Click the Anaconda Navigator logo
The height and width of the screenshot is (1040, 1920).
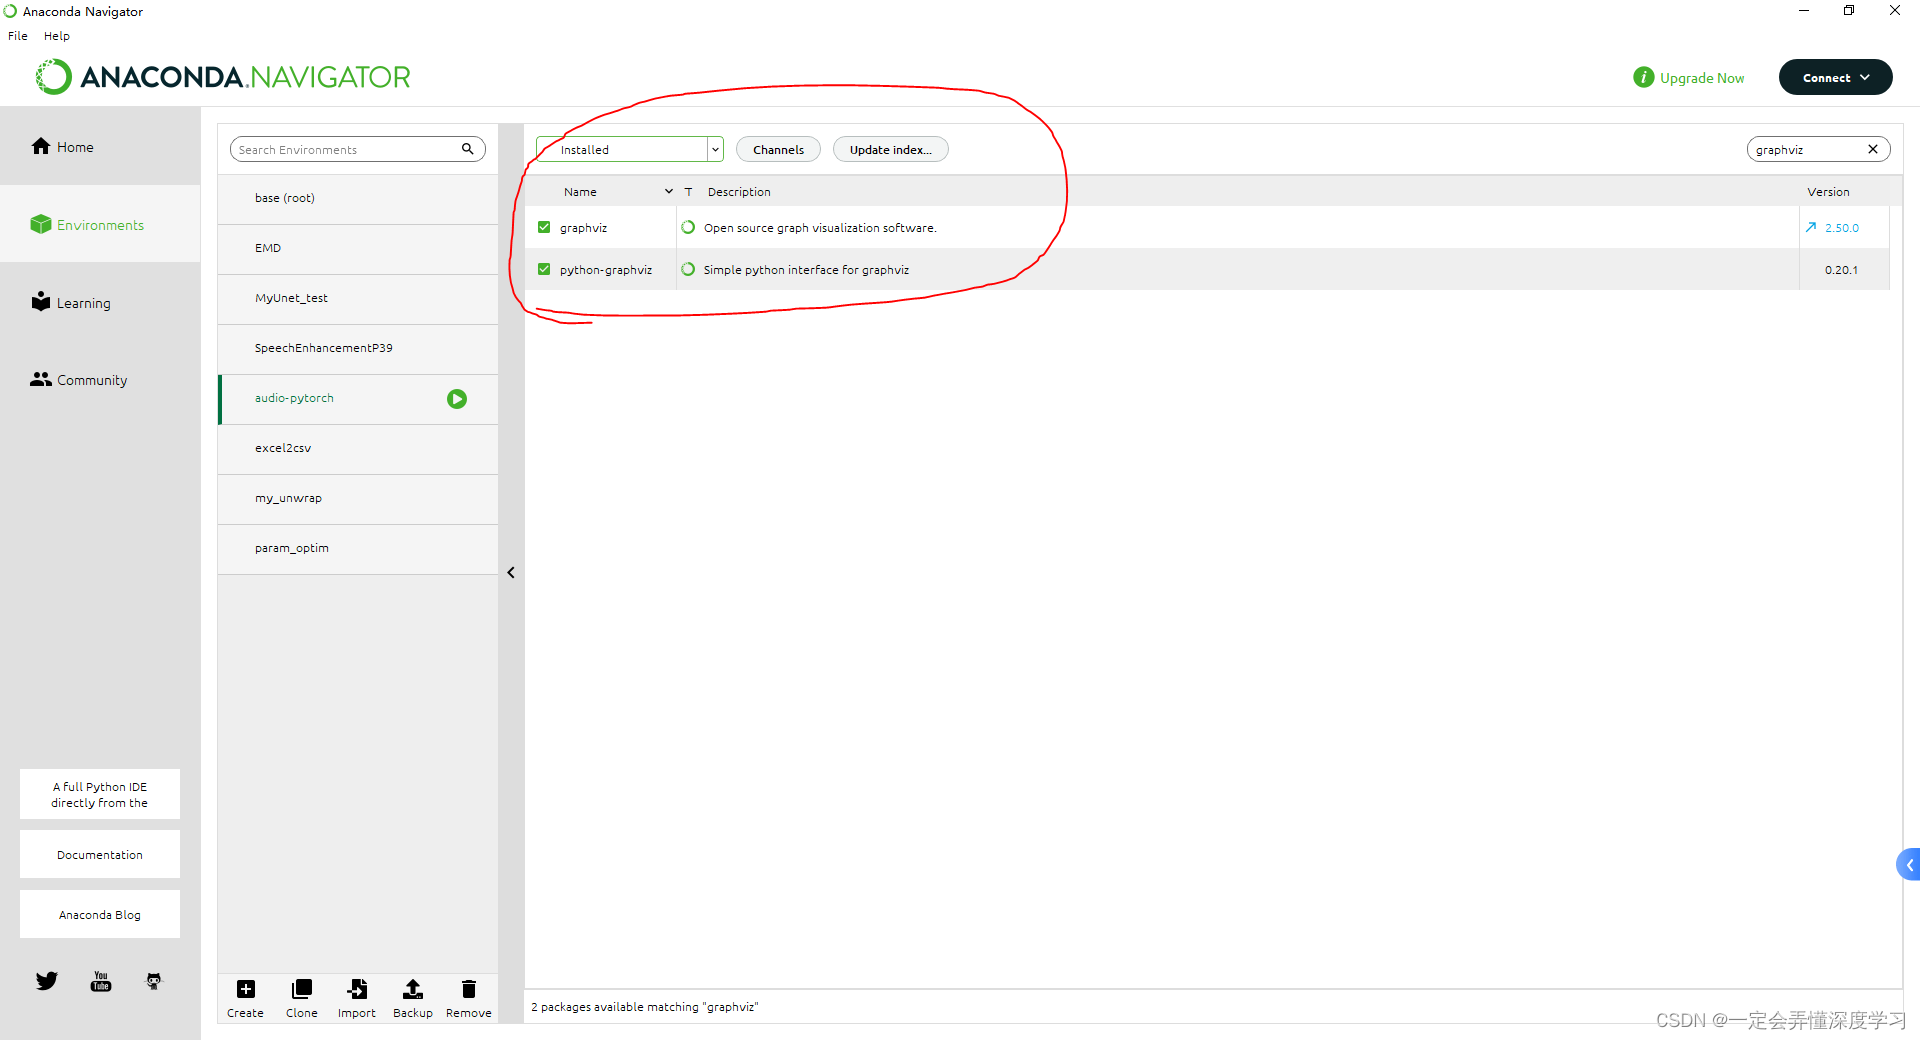pyautogui.click(x=223, y=77)
